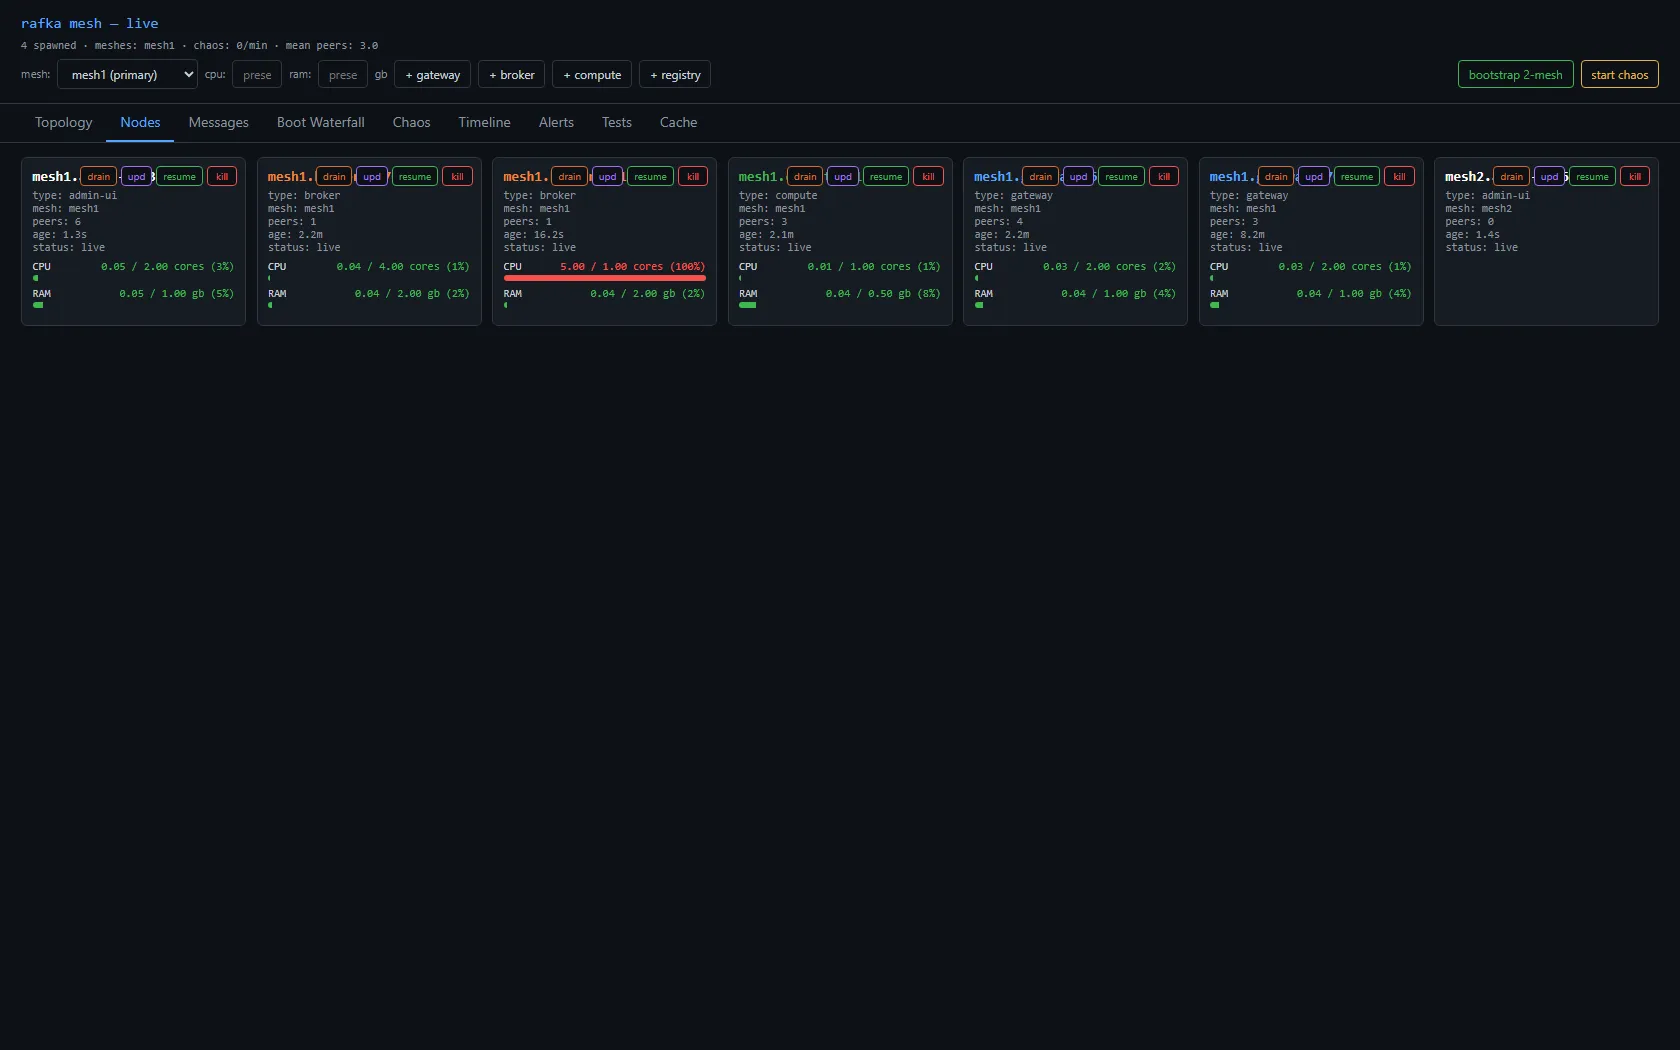Click the 'mean peers: 3.0' status text
The width and height of the screenshot is (1680, 1050).
click(332, 46)
